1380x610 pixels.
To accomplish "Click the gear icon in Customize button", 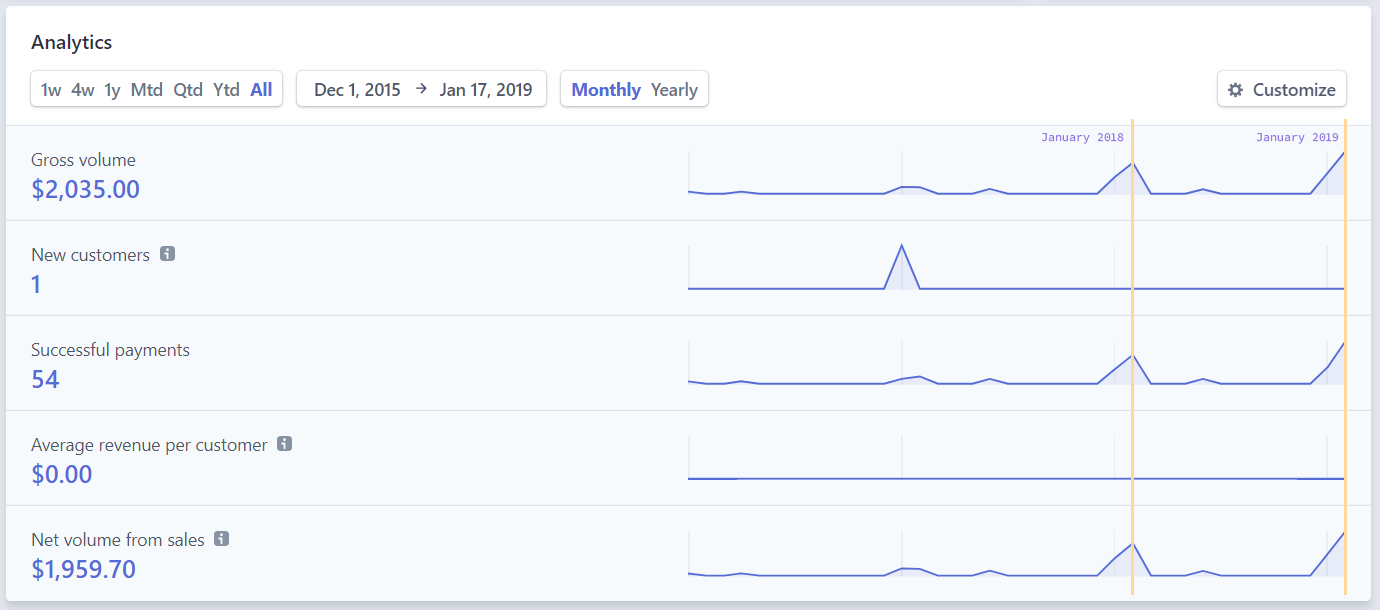I will tap(1236, 90).
